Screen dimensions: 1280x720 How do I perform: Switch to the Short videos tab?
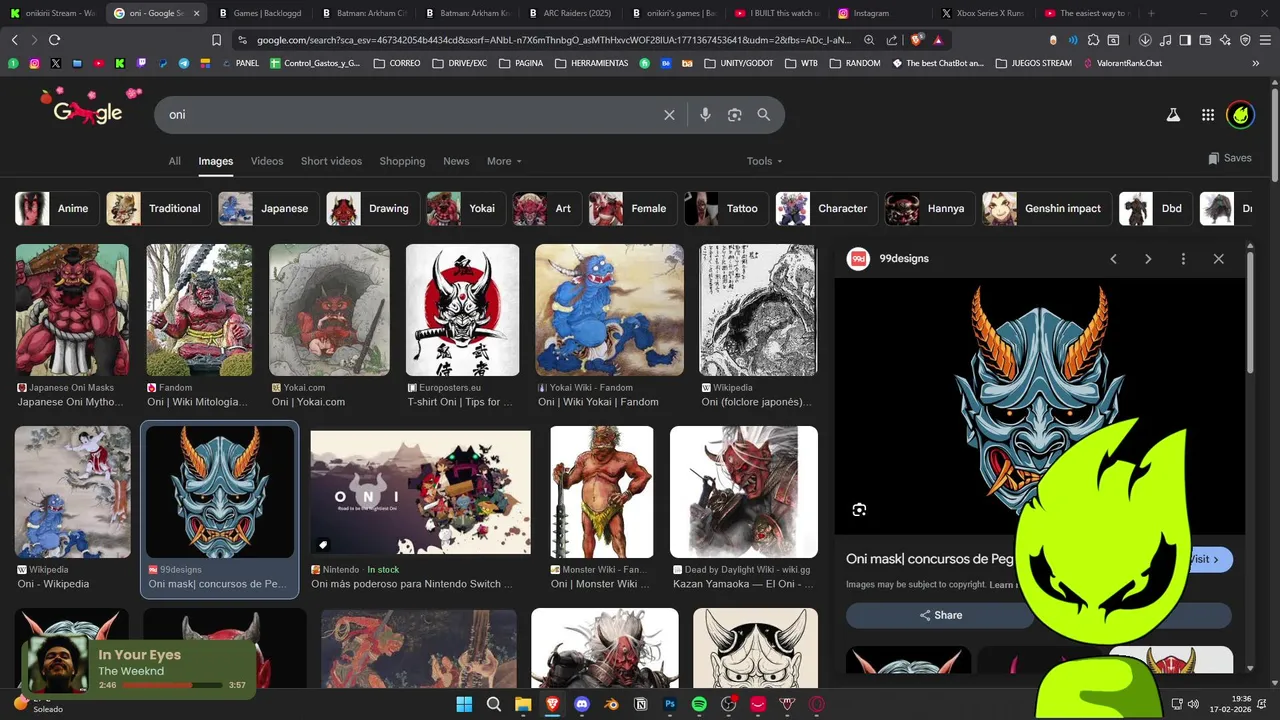[x=331, y=161]
